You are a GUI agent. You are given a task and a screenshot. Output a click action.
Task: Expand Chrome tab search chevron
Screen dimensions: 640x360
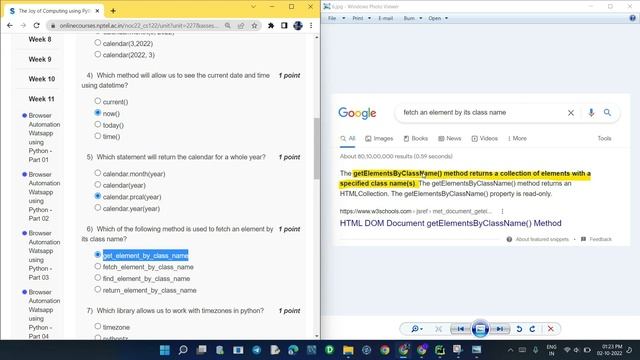[x=253, y=7]
